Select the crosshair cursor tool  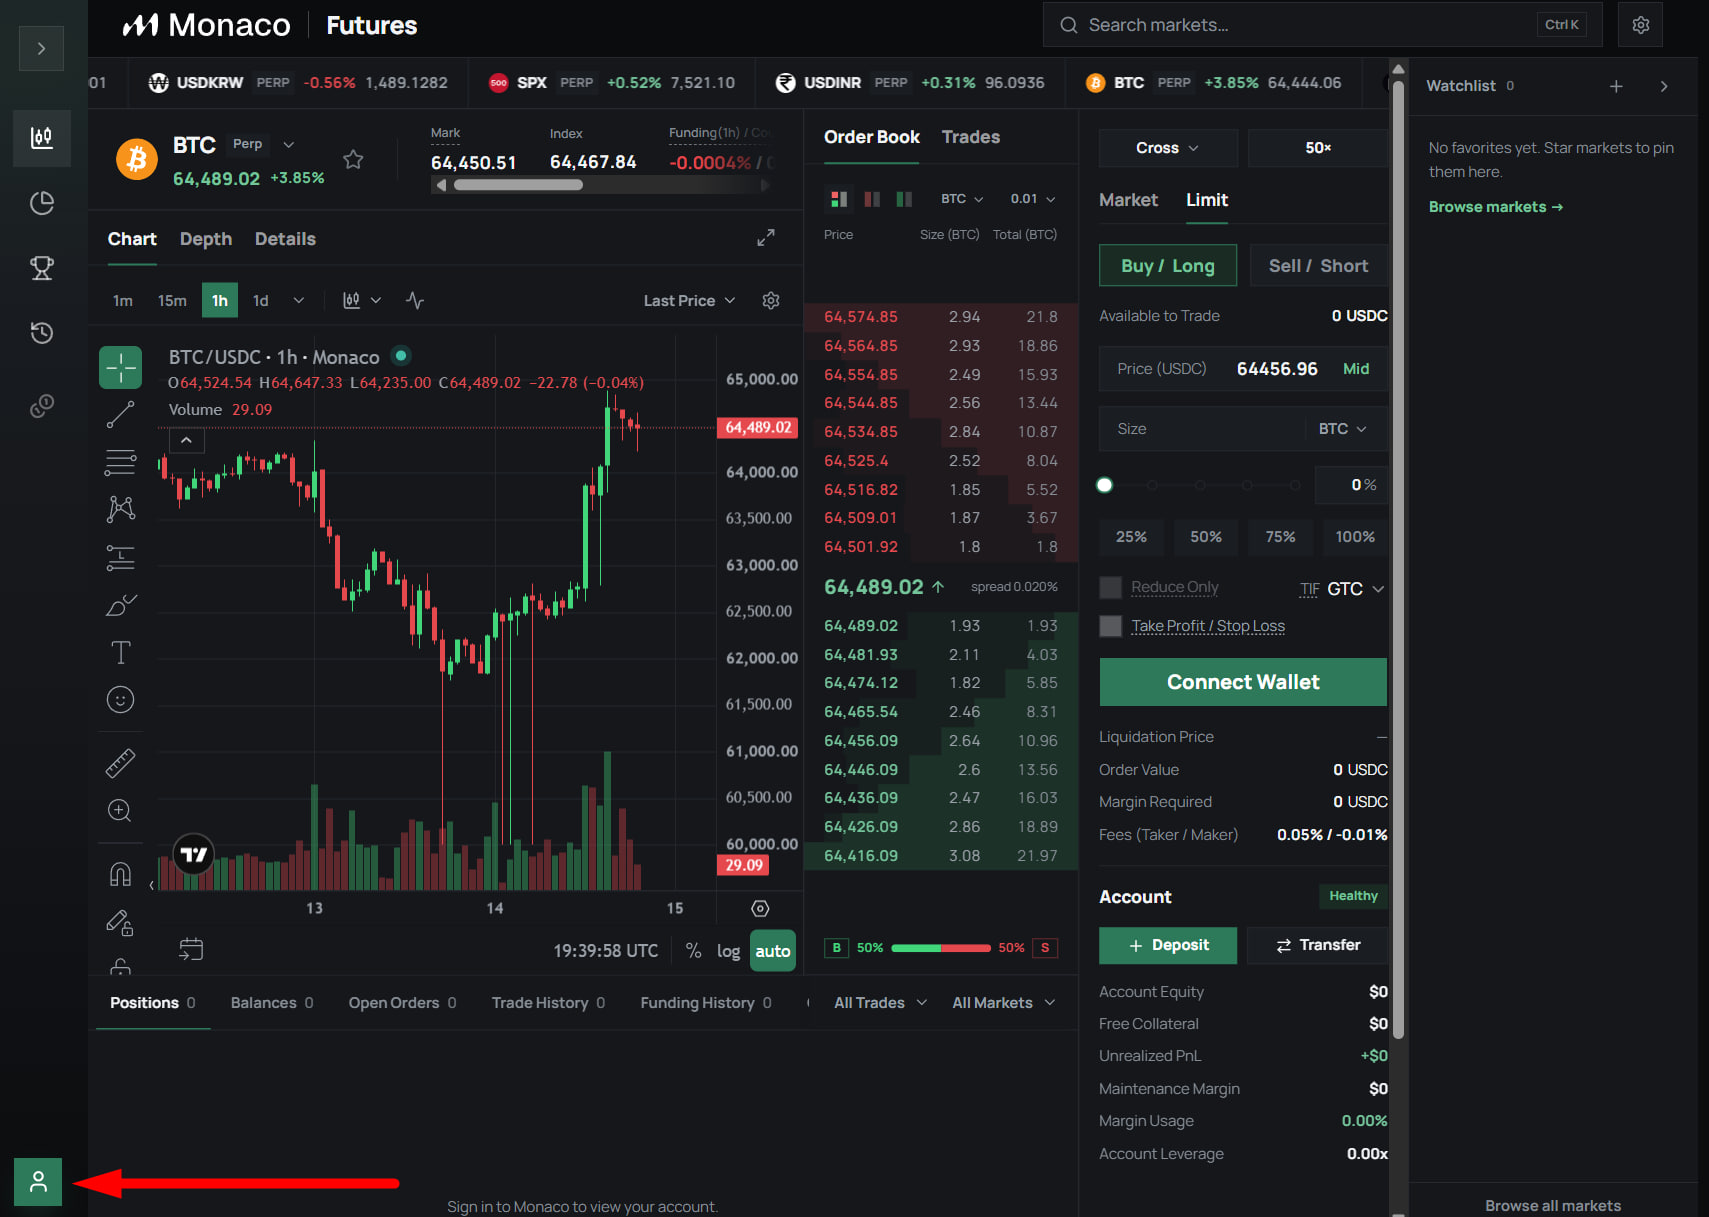point(120,367)
